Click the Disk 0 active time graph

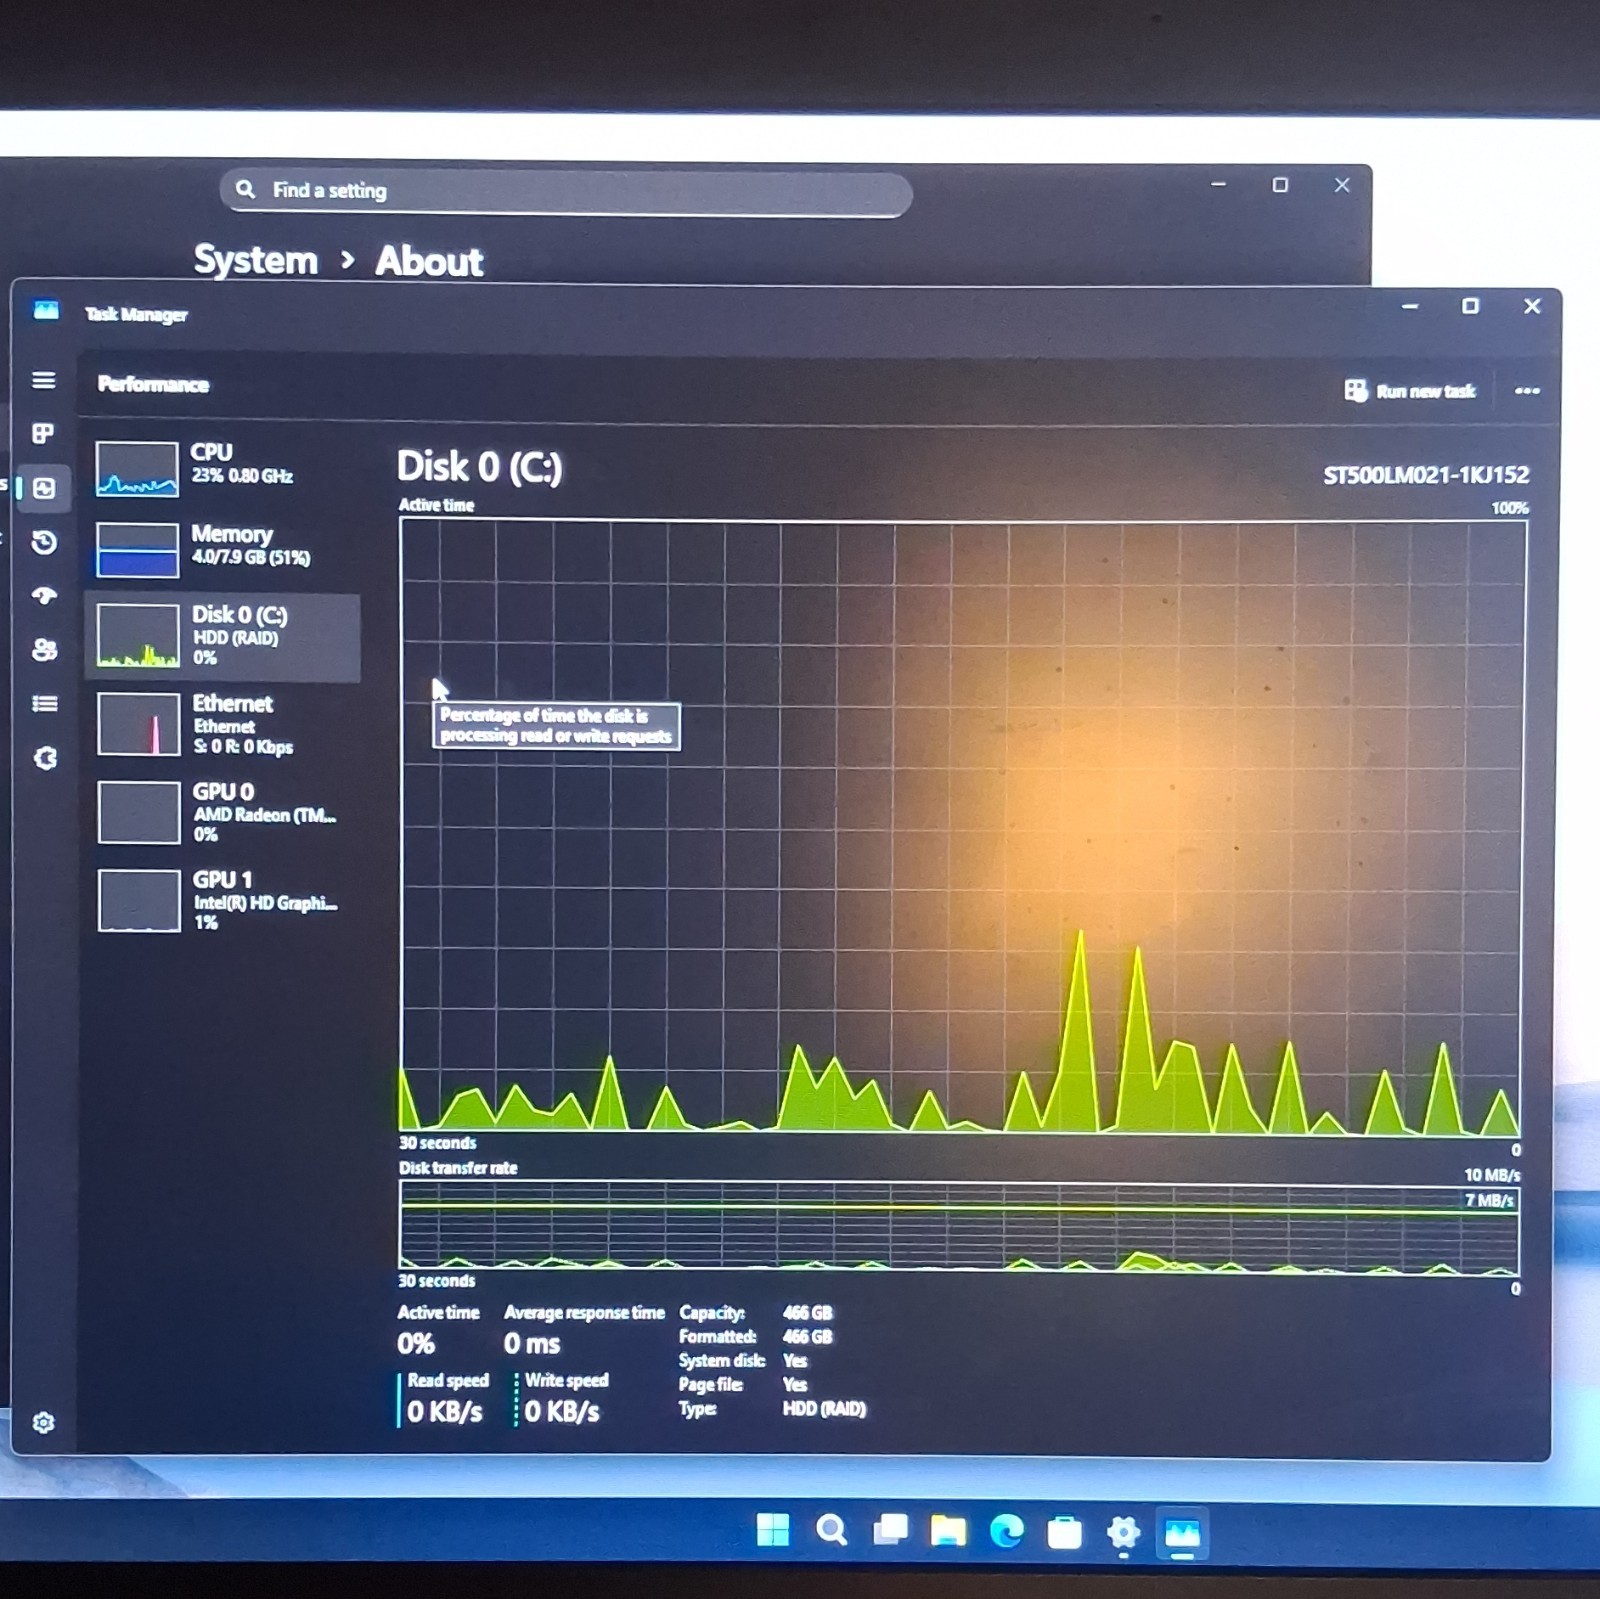[x=962, y=827]
